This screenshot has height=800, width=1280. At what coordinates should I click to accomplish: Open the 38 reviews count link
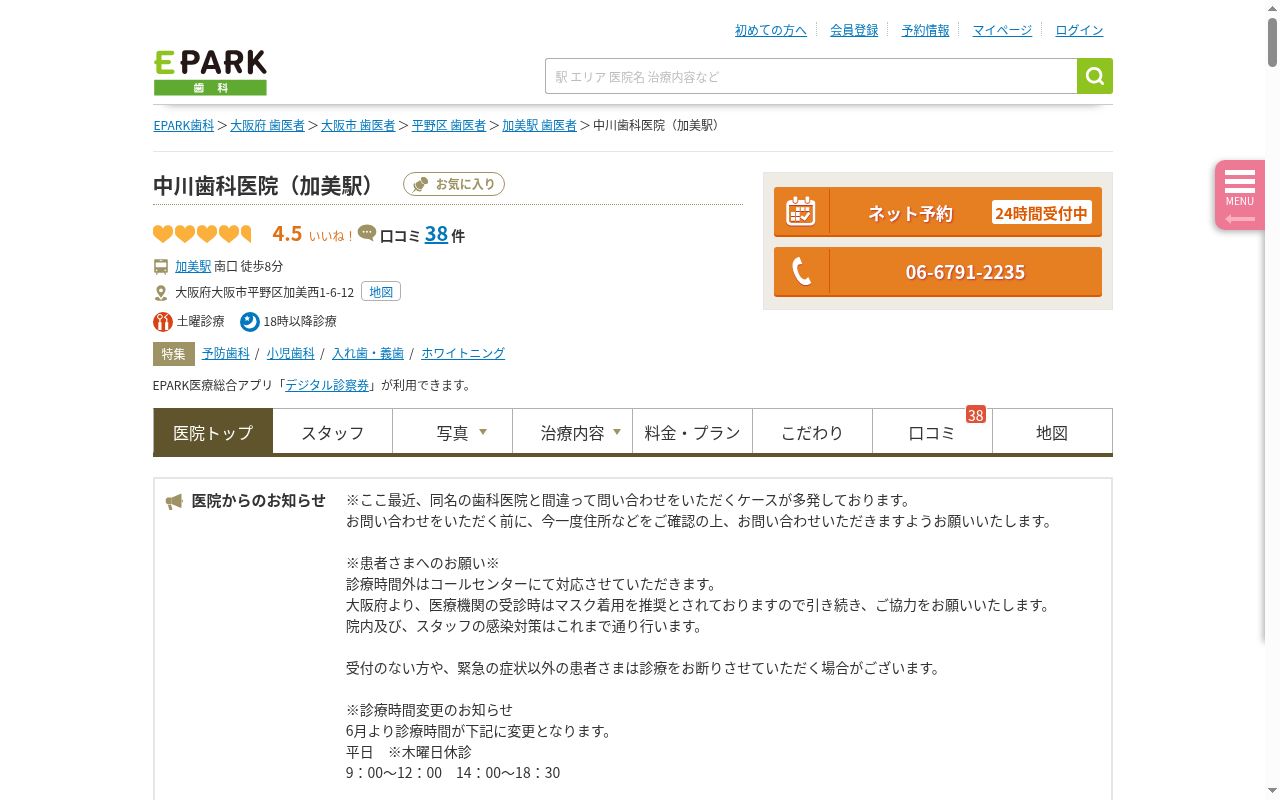(436, 234)
